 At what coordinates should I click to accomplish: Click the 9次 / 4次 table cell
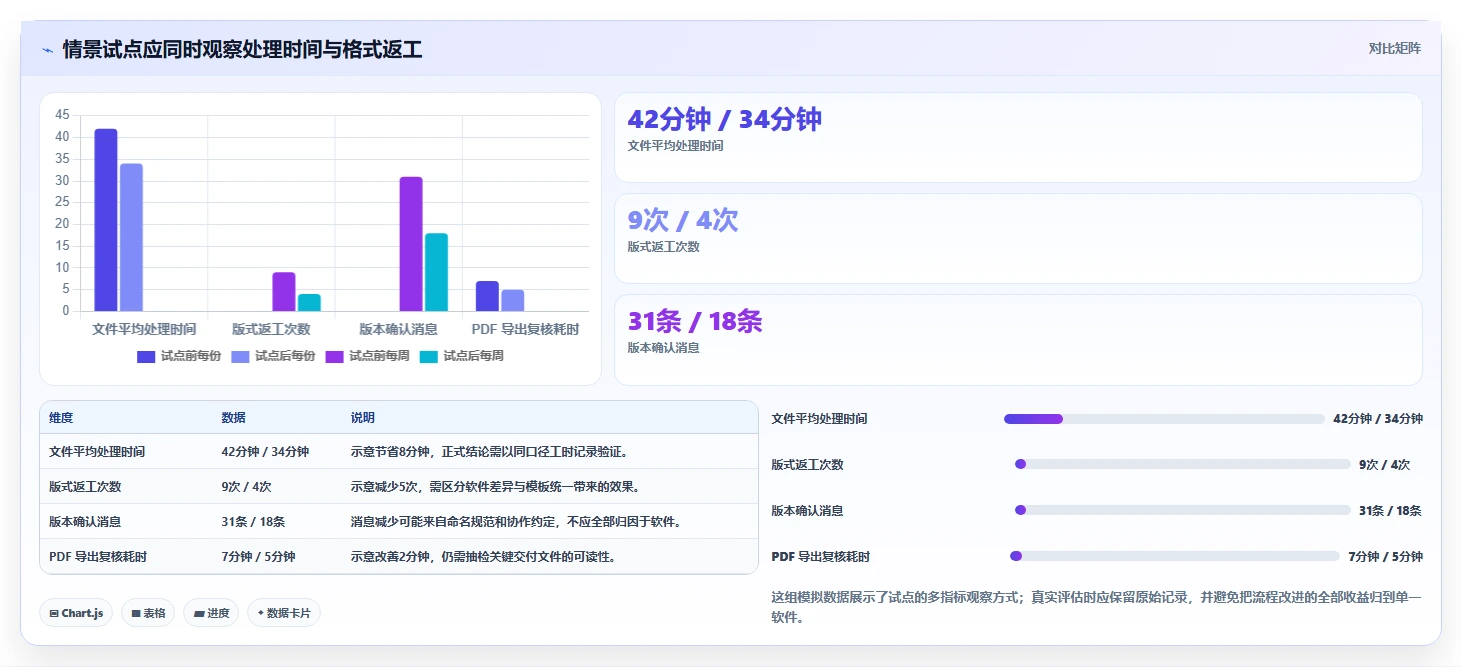tap(246, 487)
